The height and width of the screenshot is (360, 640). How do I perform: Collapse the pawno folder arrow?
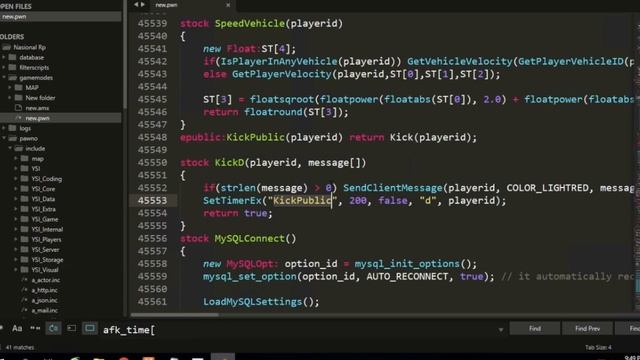click(x=4, y=138)
